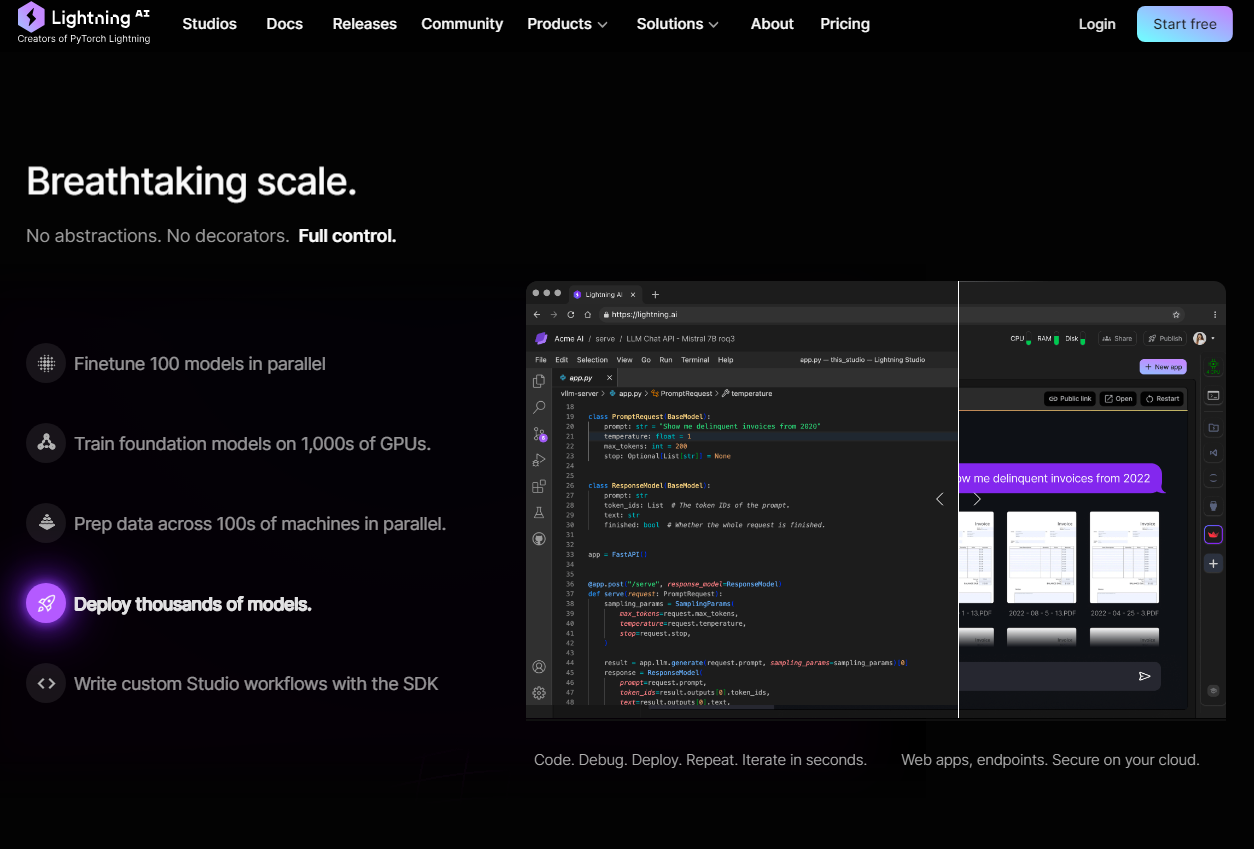Screen dimensions: 1254x849
Task: Click the image comparison slider handle
Action: (x=958, y=499)
